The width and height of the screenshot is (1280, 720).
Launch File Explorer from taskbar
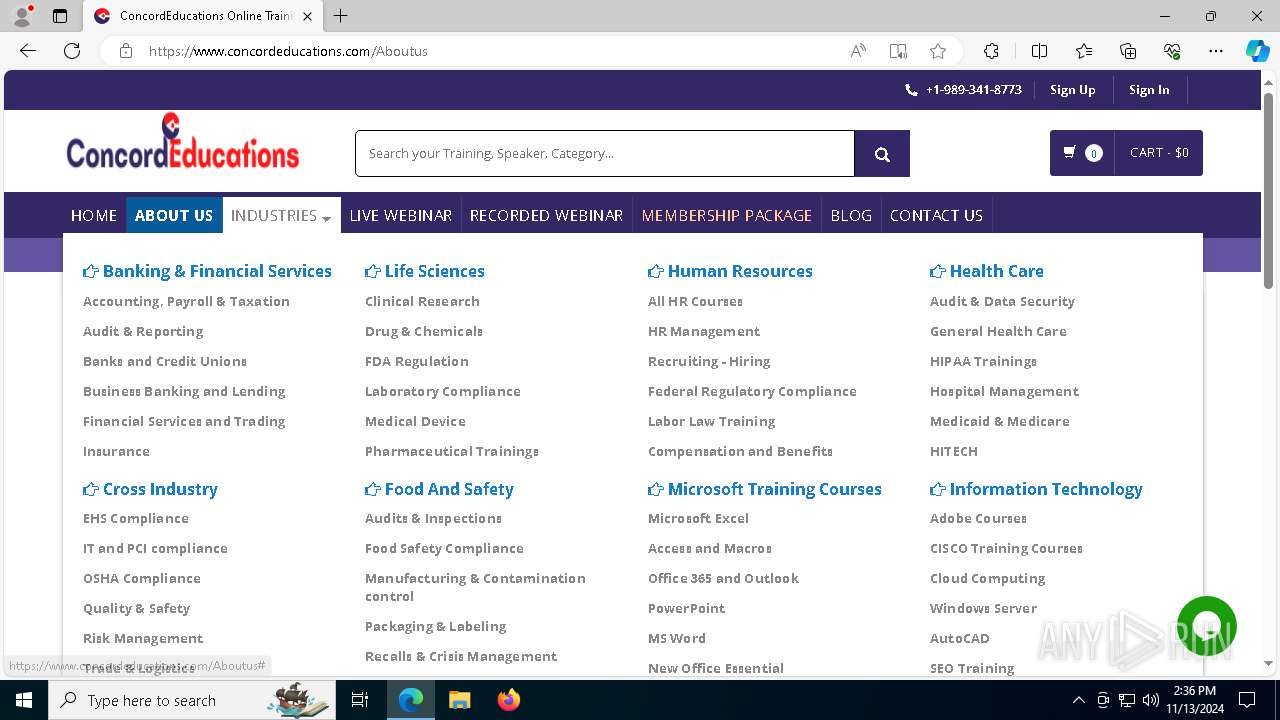point(459,700)
